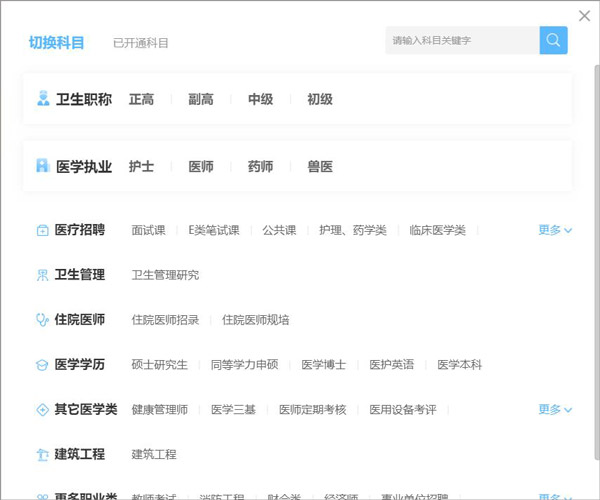Click the 医学执业 category icon
This screenshot has width=600, height=500.
(43, 166)
